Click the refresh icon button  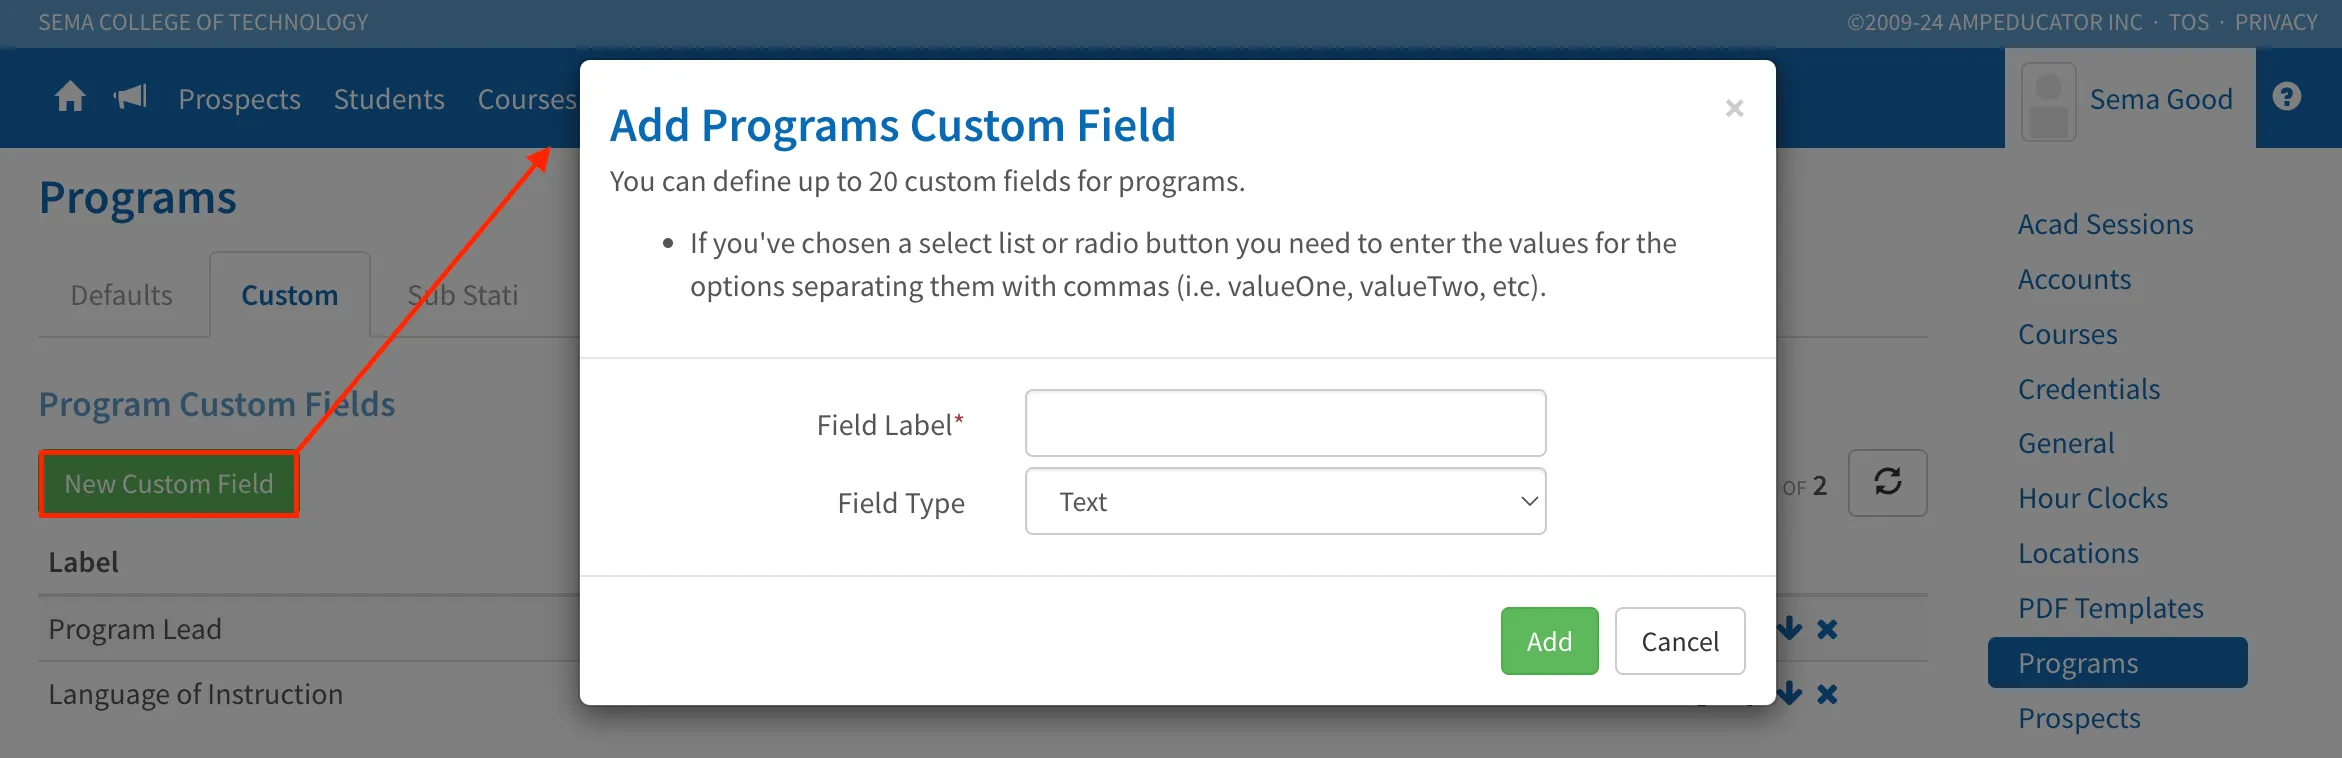(1887, 483)
